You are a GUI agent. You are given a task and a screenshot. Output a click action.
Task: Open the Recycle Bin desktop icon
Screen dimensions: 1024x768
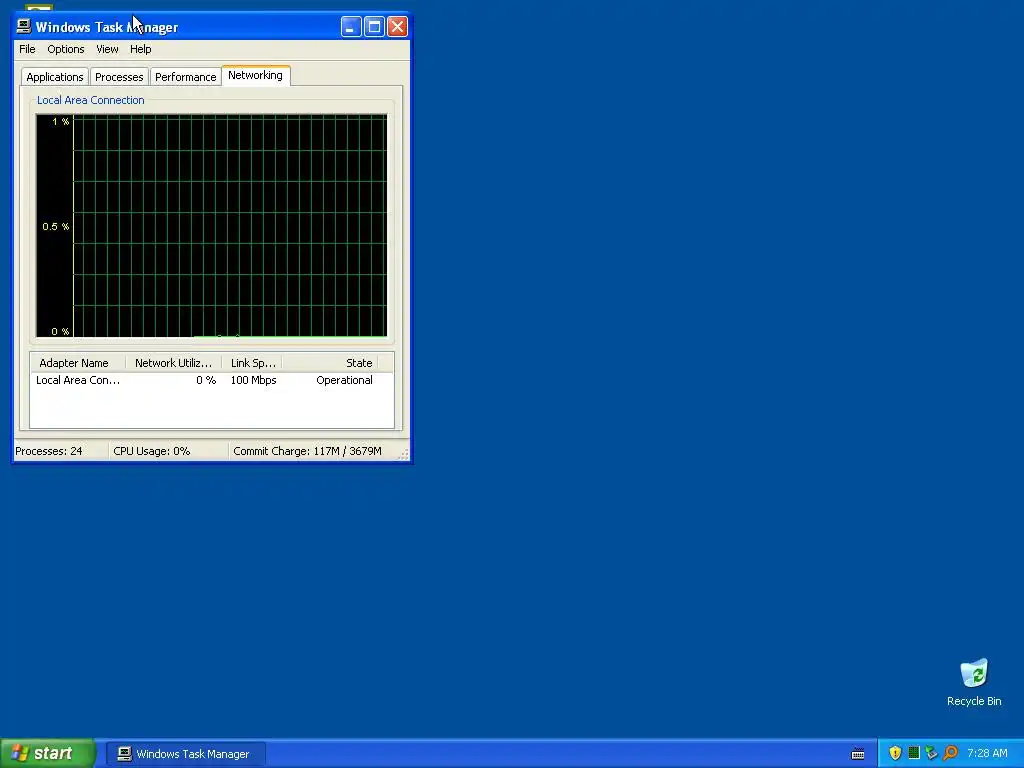click(x=974, y=682)
